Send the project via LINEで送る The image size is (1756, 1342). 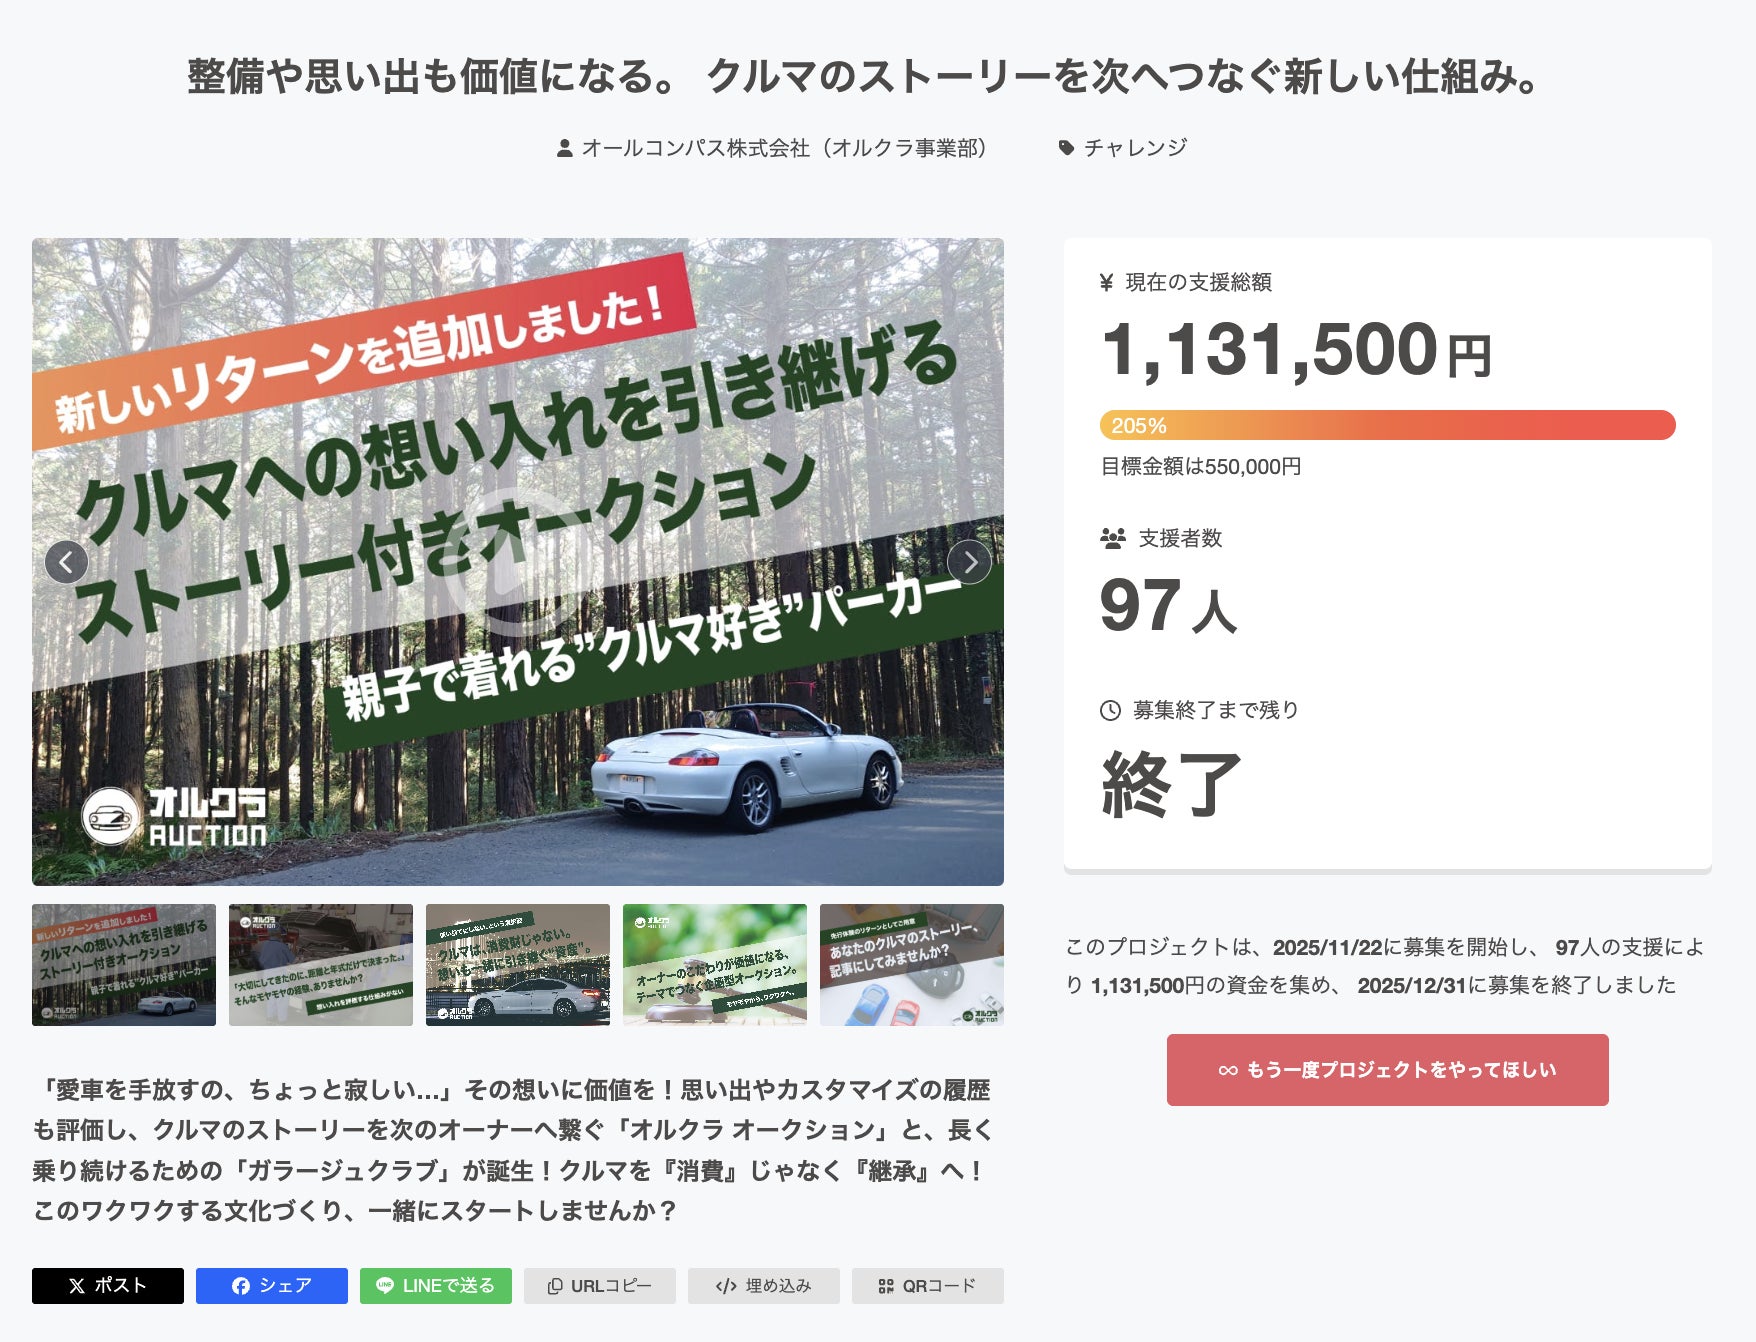[x=436, y=1286]
